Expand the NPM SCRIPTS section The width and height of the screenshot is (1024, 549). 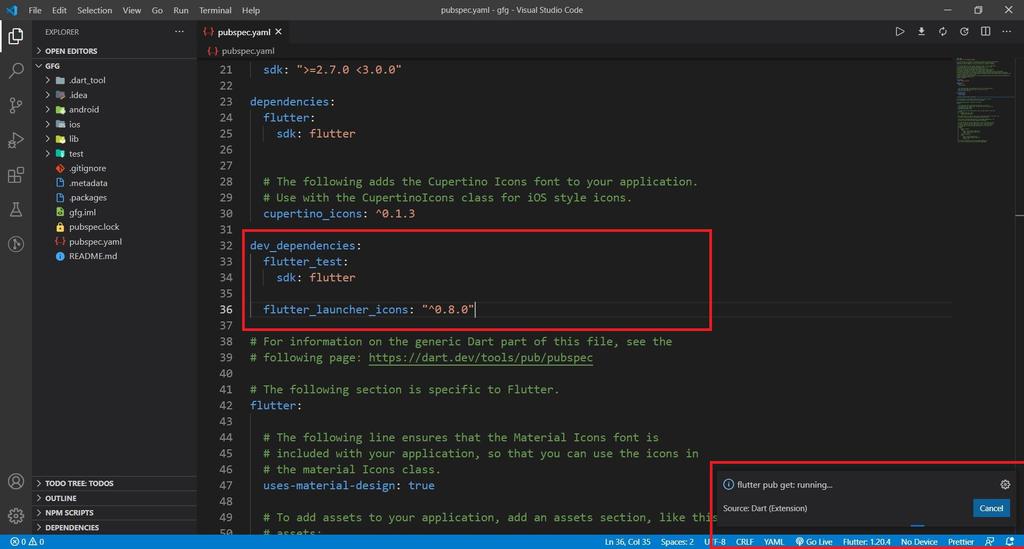point(114,512)
